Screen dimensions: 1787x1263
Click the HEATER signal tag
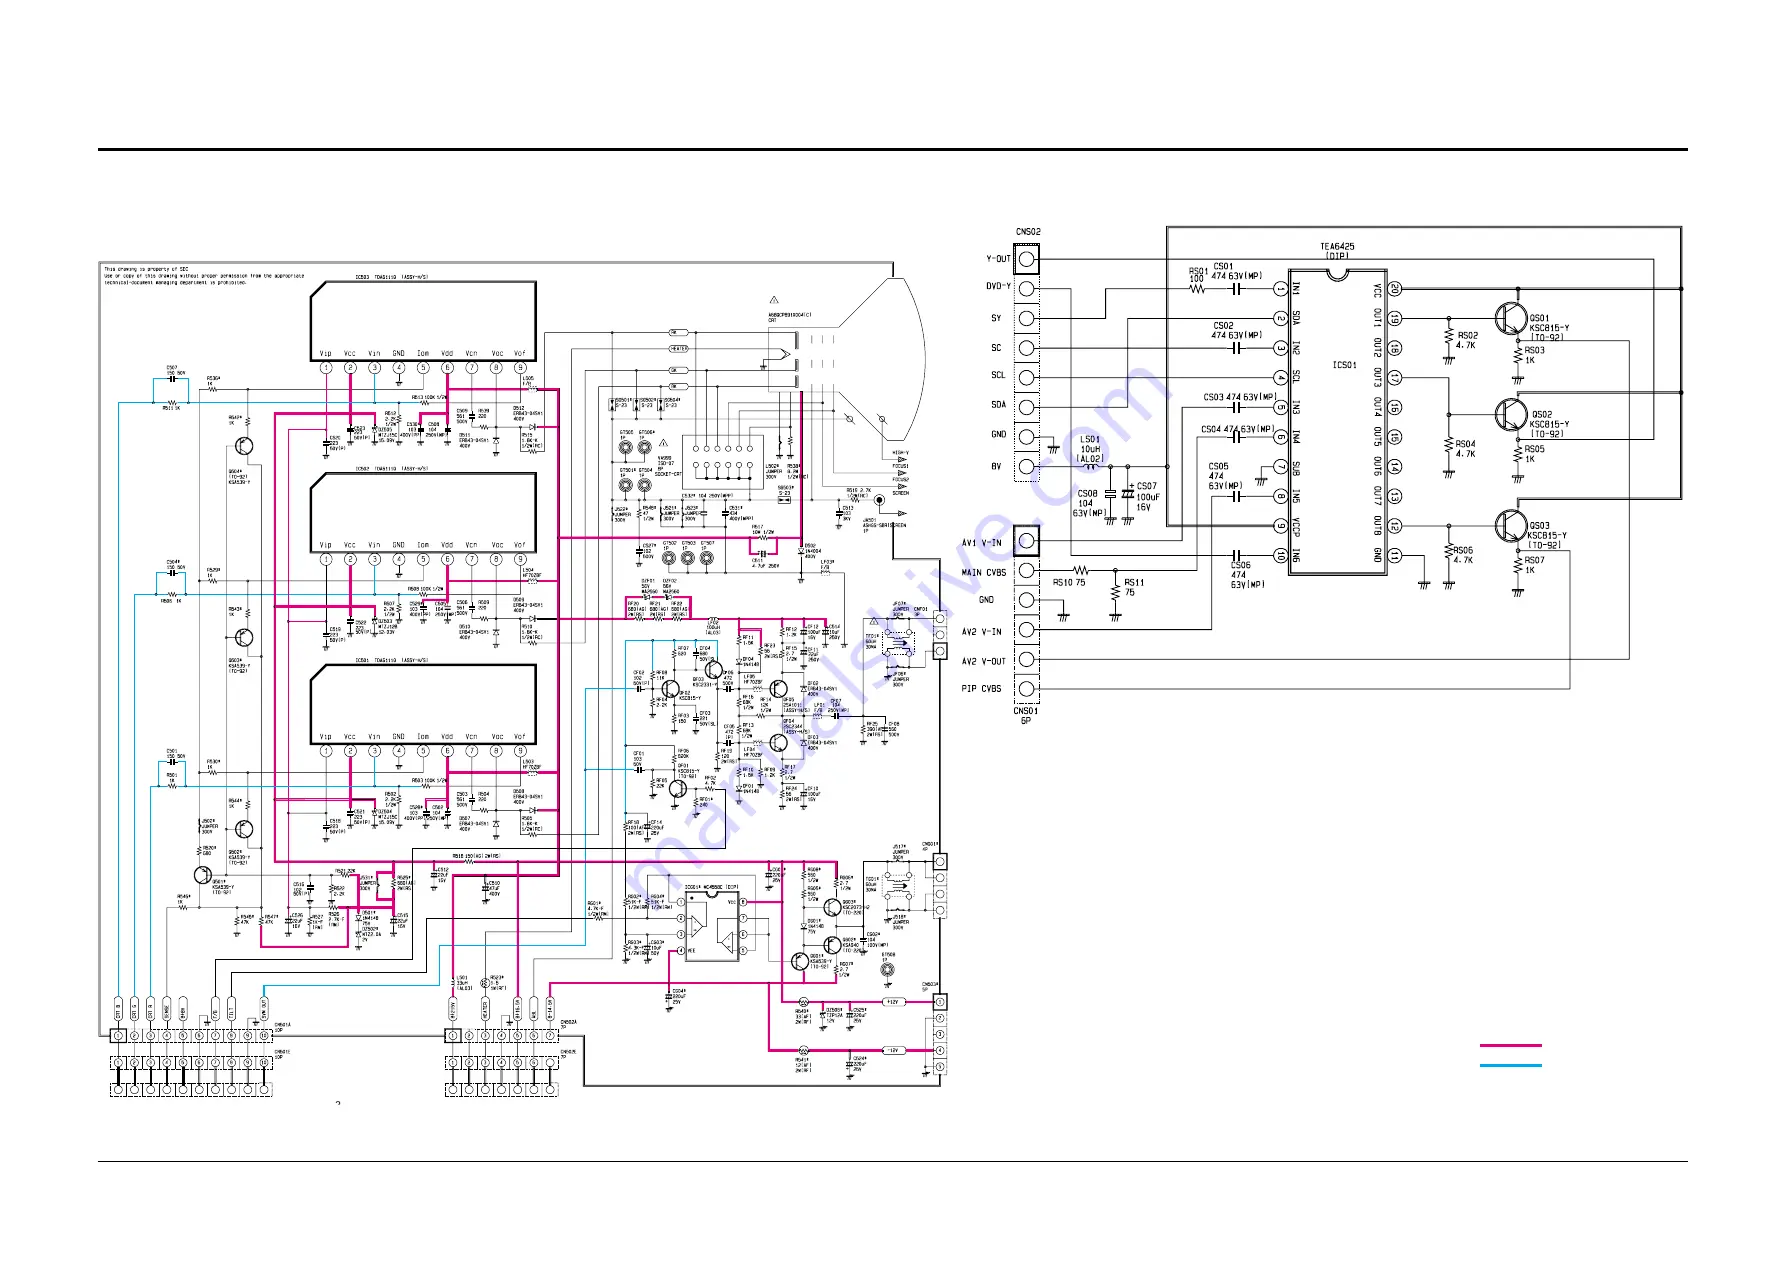[678, 349]
